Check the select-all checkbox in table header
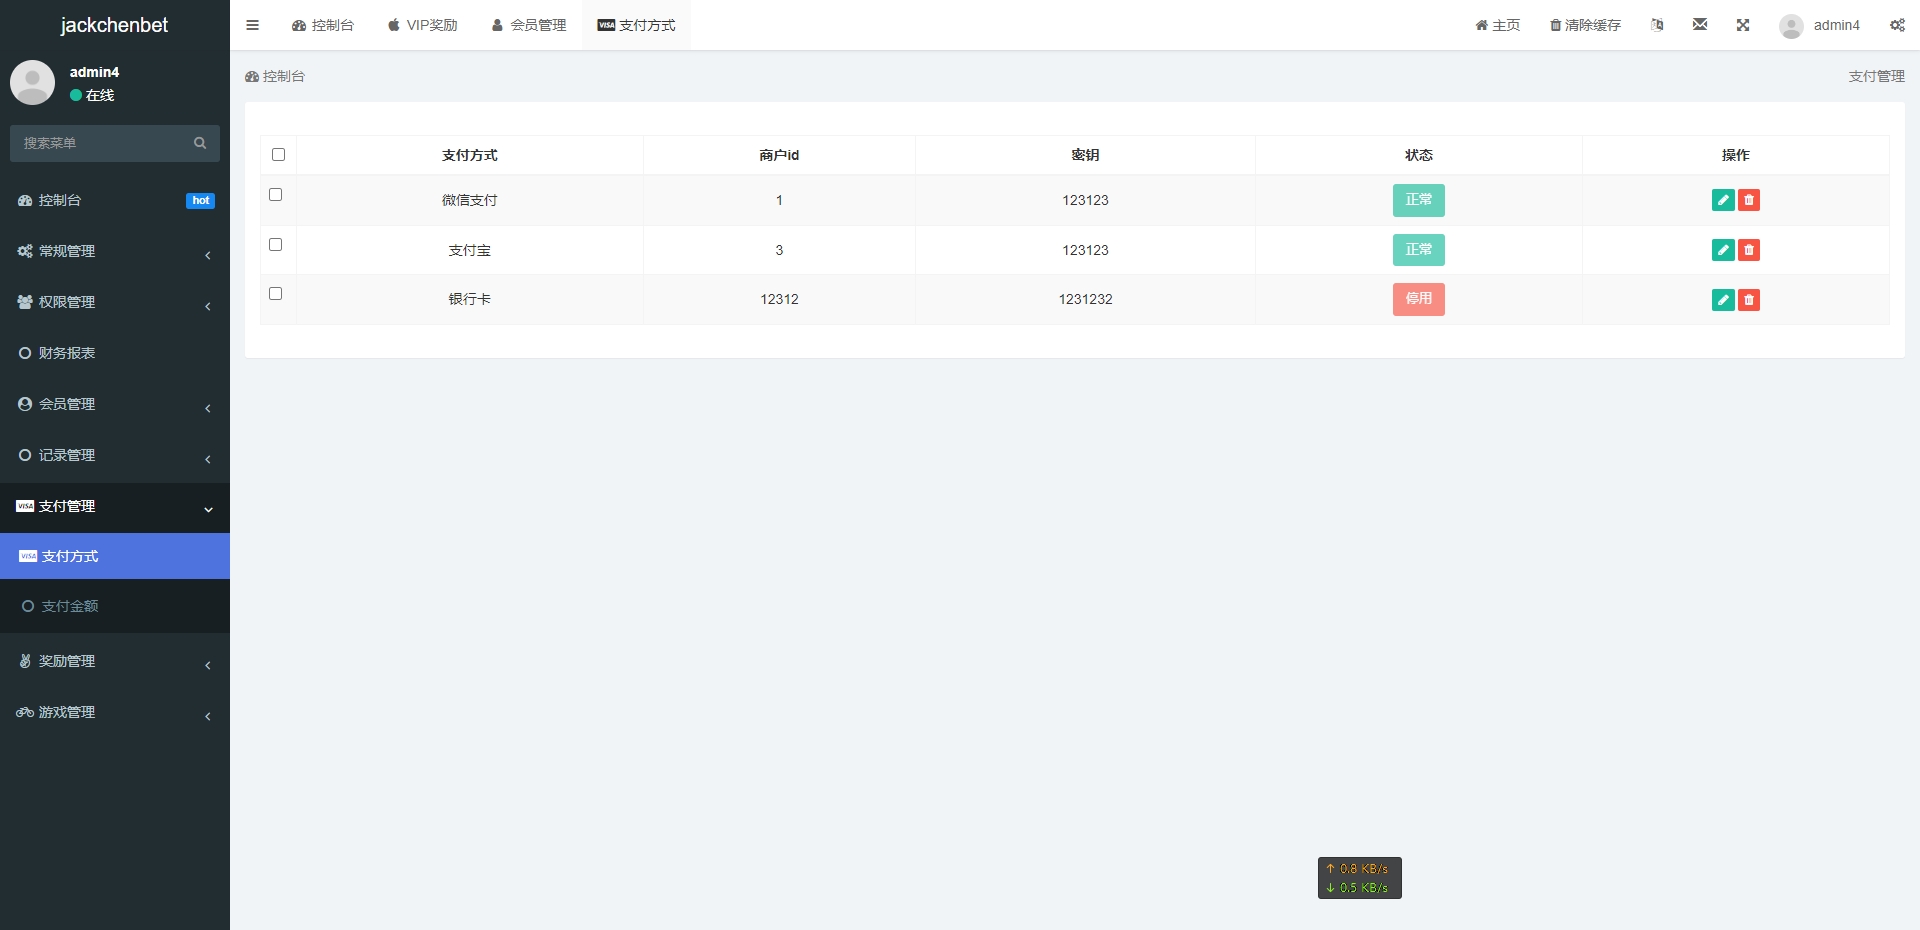 [278, 155]
